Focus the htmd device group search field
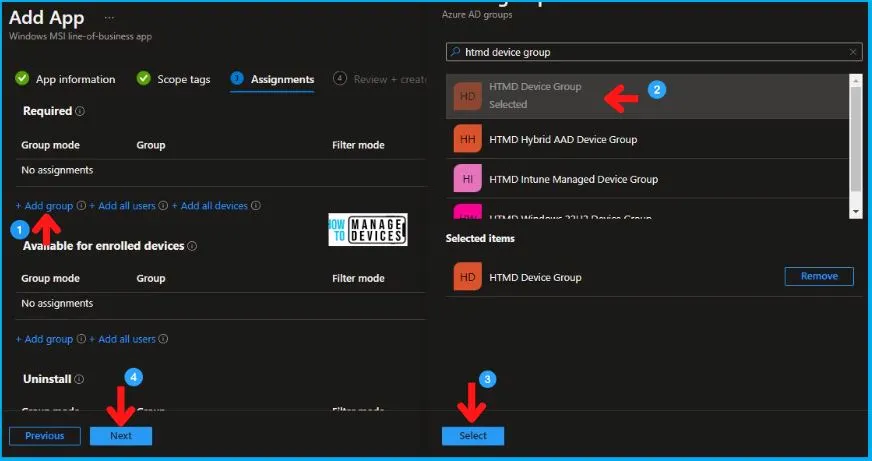 653,52
